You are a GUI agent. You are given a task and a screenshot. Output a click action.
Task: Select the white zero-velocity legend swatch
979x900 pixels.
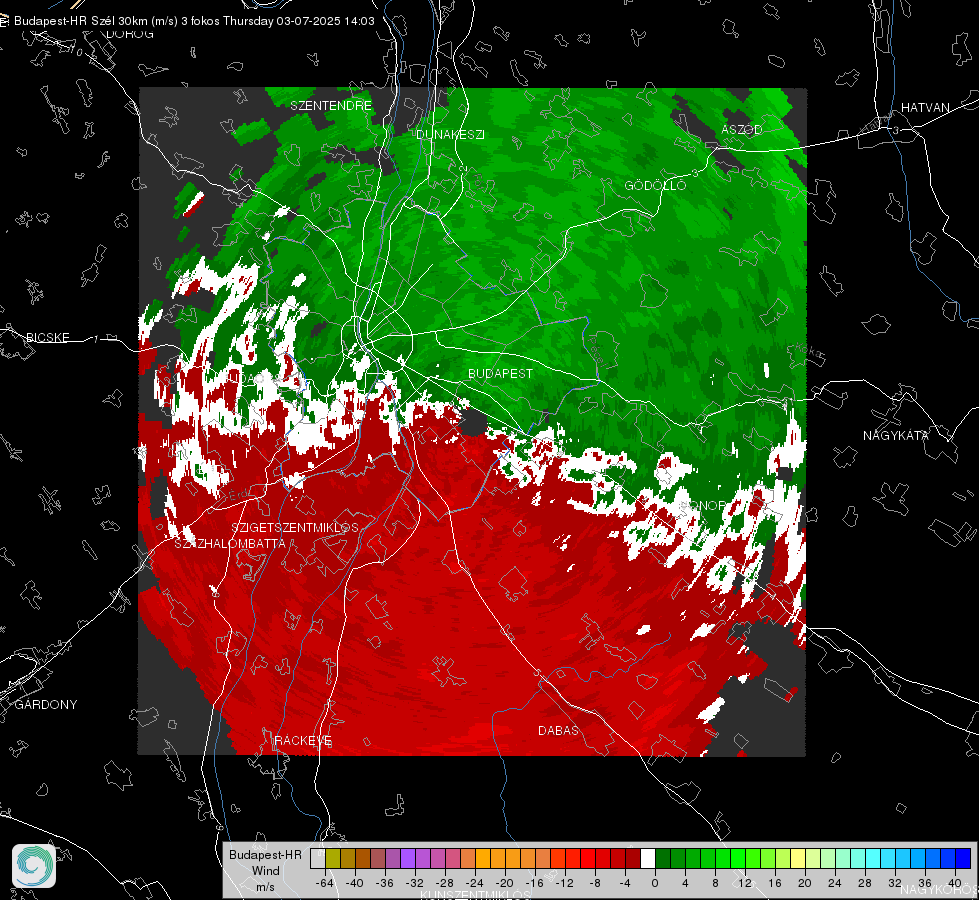tap(648, 858)
